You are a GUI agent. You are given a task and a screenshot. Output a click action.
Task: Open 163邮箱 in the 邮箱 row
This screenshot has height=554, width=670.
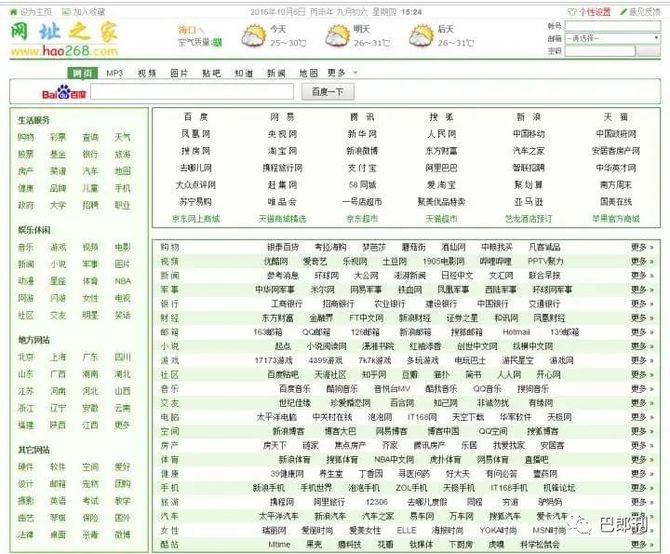(x=267, y=332)
